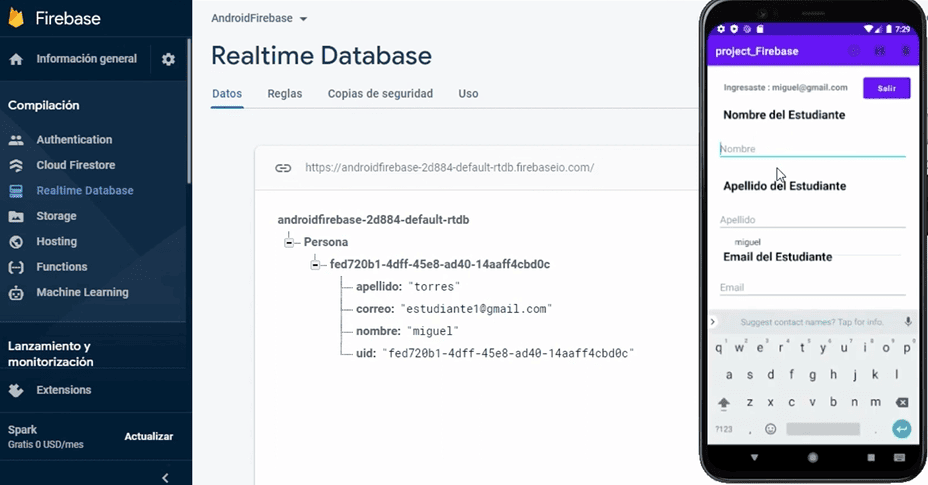This screenshot has width=928, height=485.
Task: Collapse the Persona tree node
Action: (289, 242)
